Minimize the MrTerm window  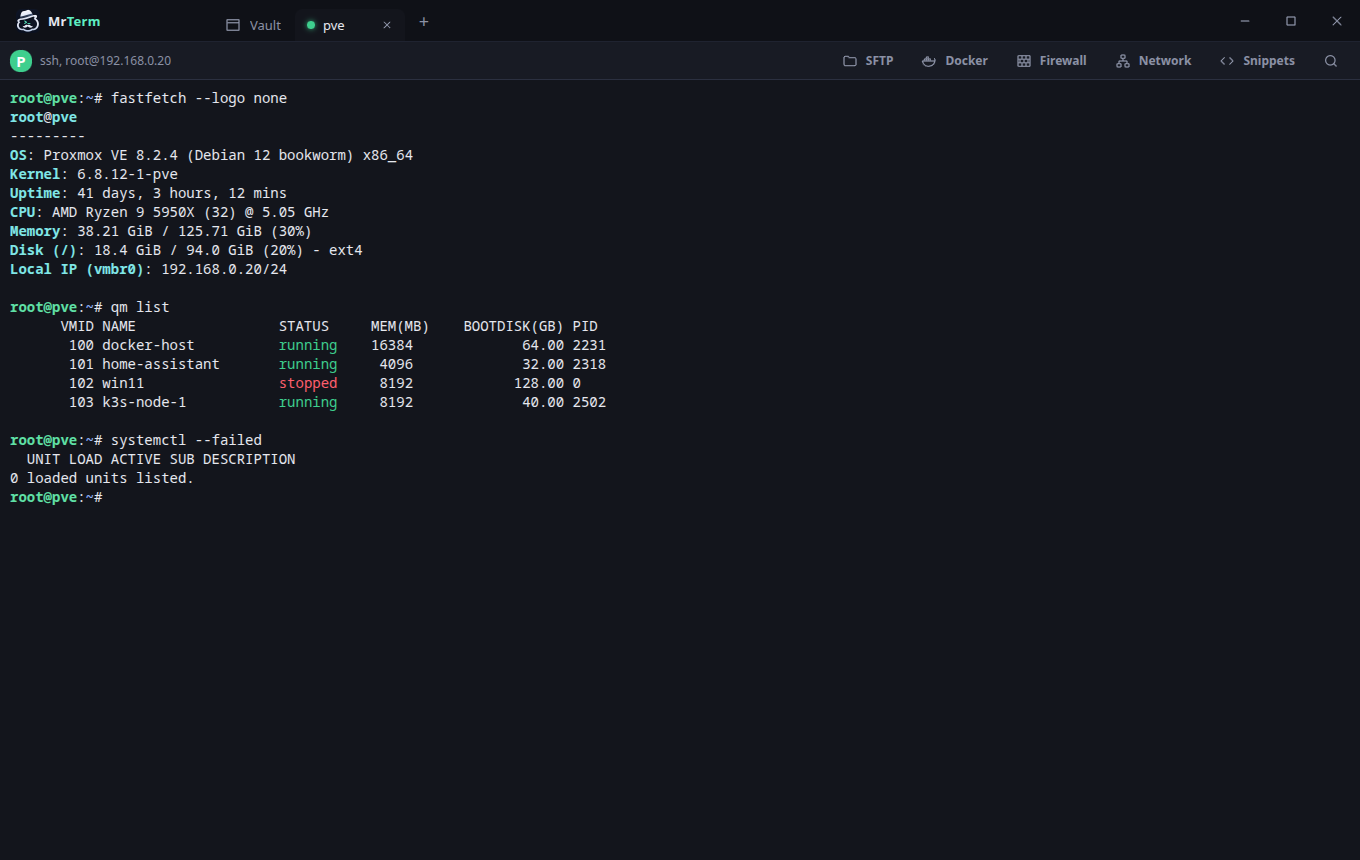tap(1245, 21)
